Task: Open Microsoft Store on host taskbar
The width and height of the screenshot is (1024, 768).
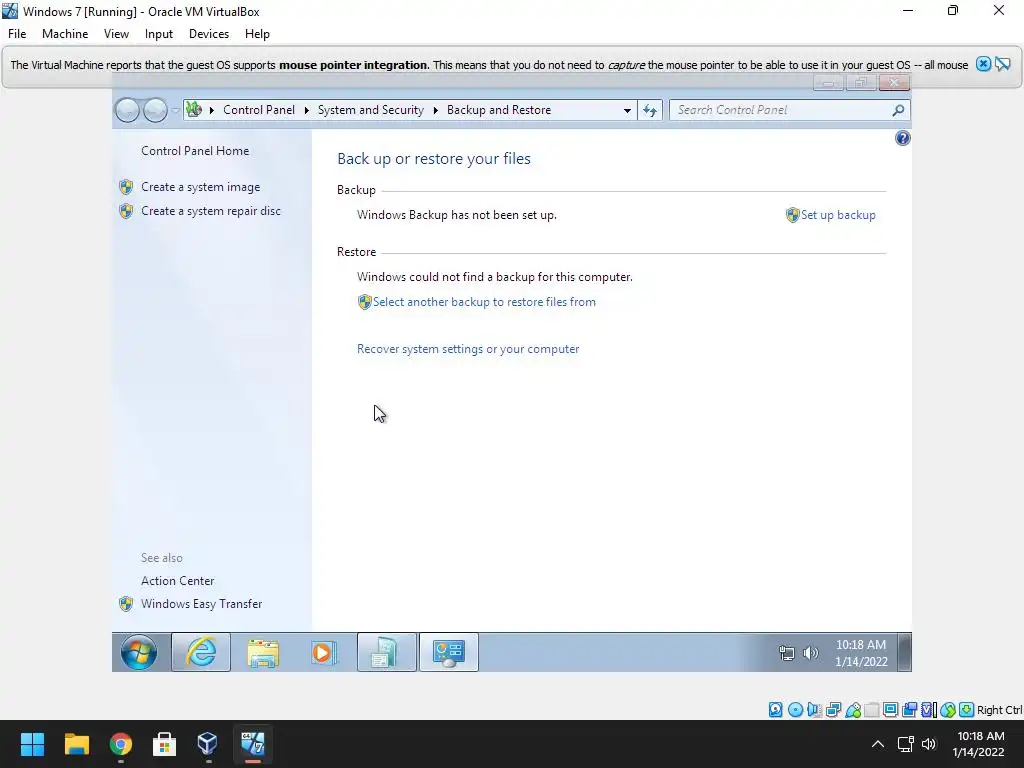Action: click(164, 744)
